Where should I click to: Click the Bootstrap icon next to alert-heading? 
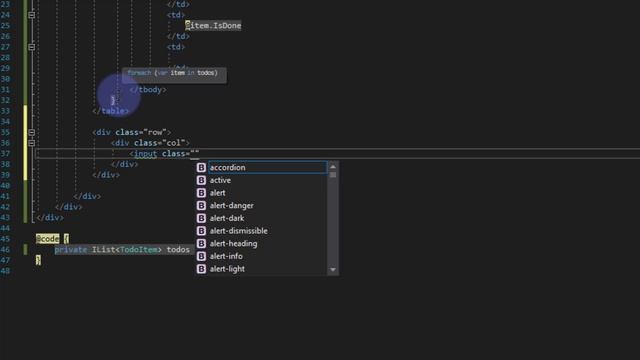[201, 243]
